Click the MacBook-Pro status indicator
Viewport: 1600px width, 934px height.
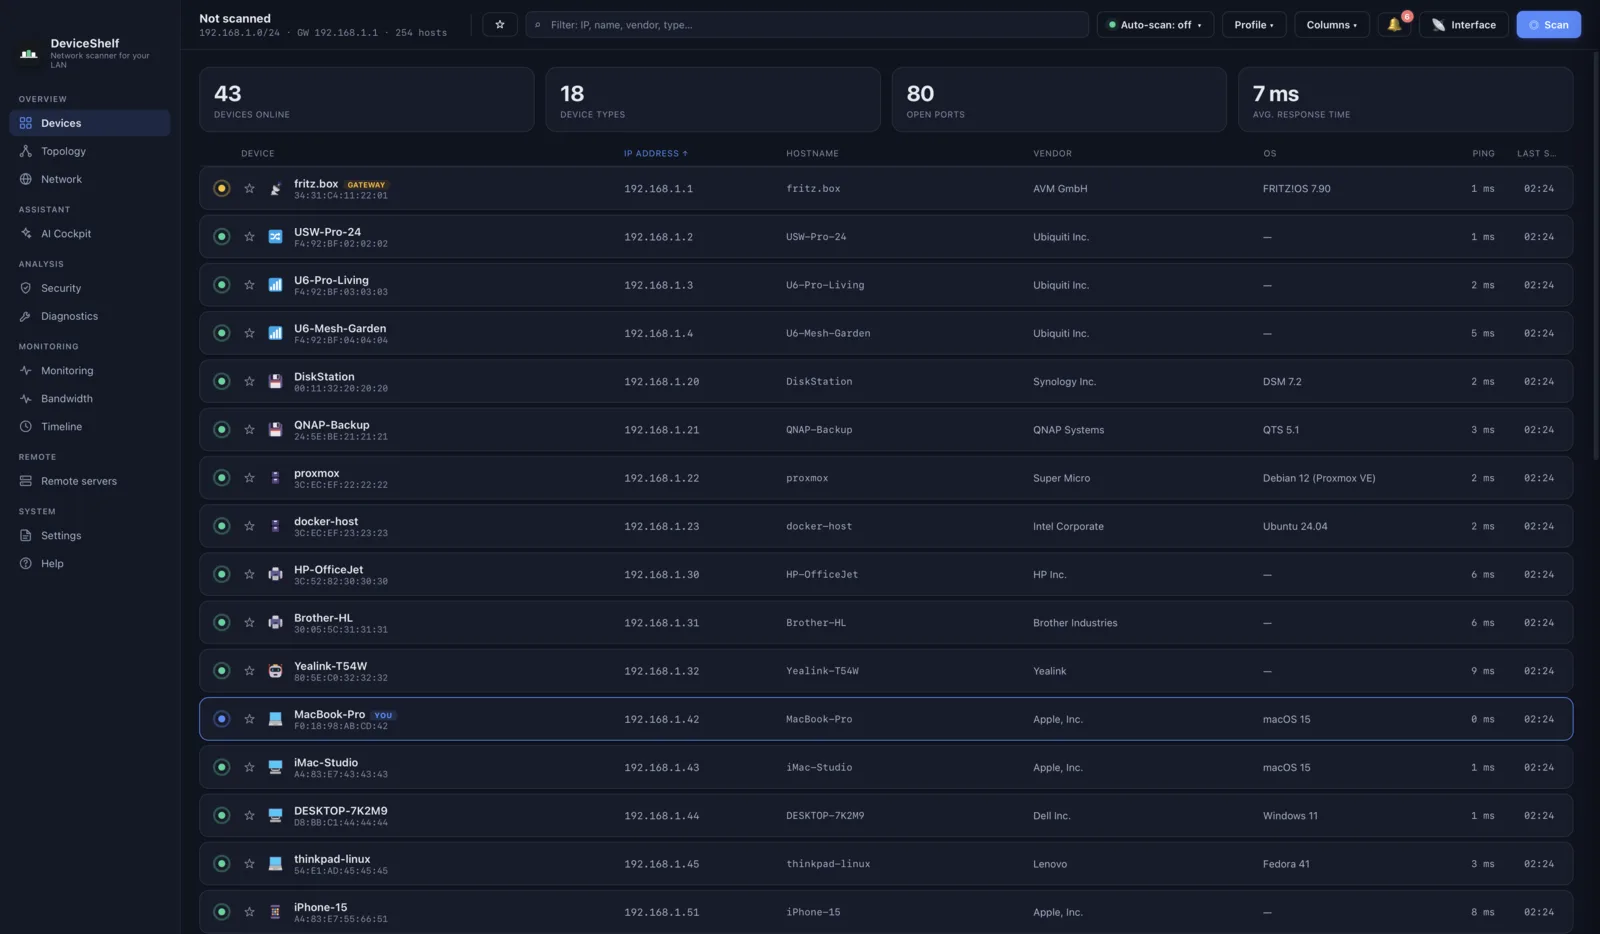pos(222,719)
